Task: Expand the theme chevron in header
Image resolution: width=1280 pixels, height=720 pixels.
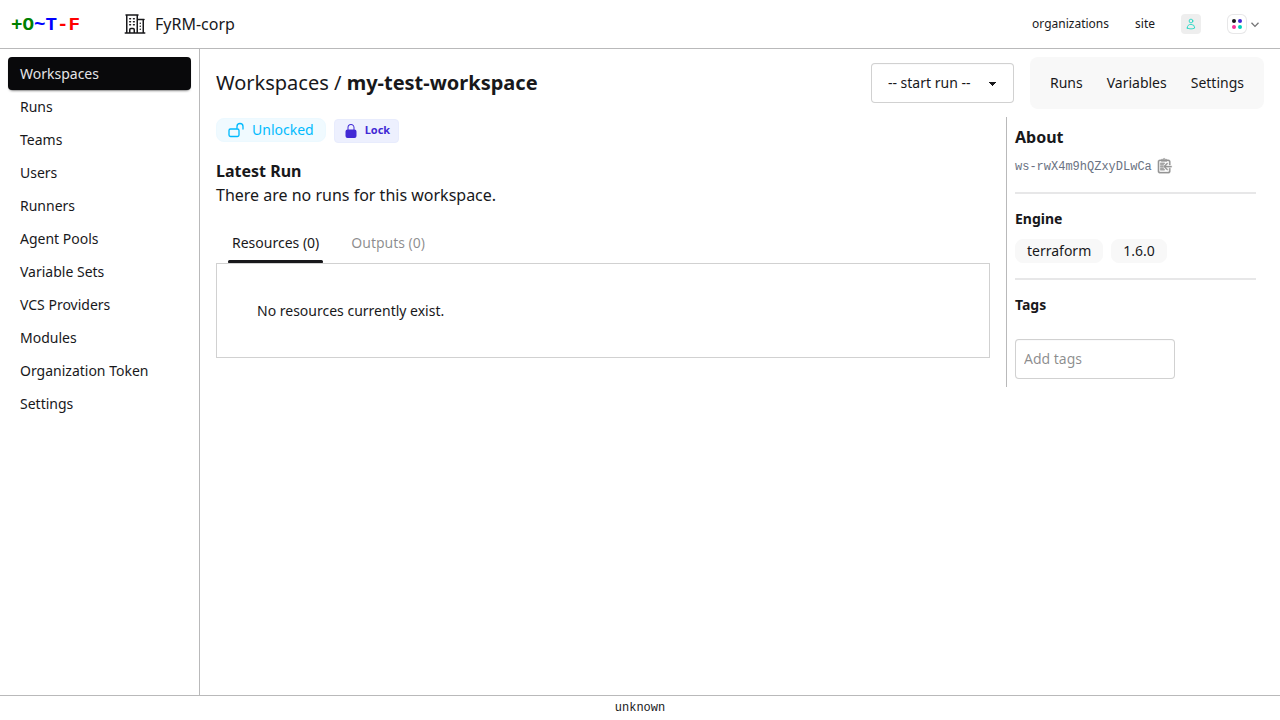Action: click(1255, 24)
